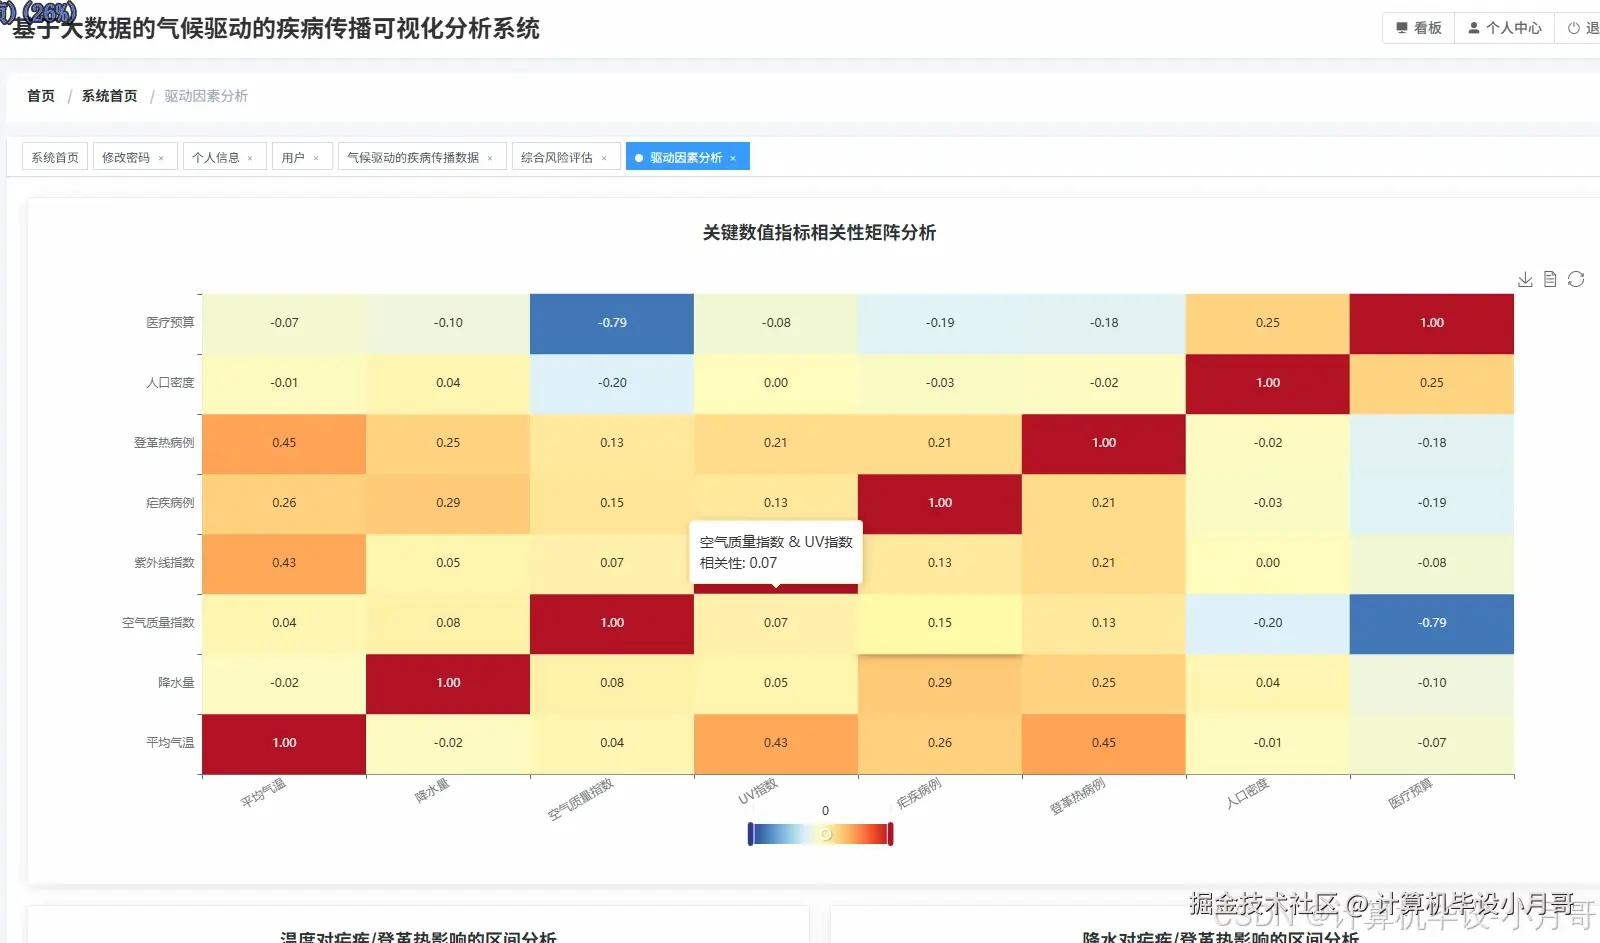This screenshot has height=943, width=1600.
Task: Open the 个人信息 tab
Action: 218,156
